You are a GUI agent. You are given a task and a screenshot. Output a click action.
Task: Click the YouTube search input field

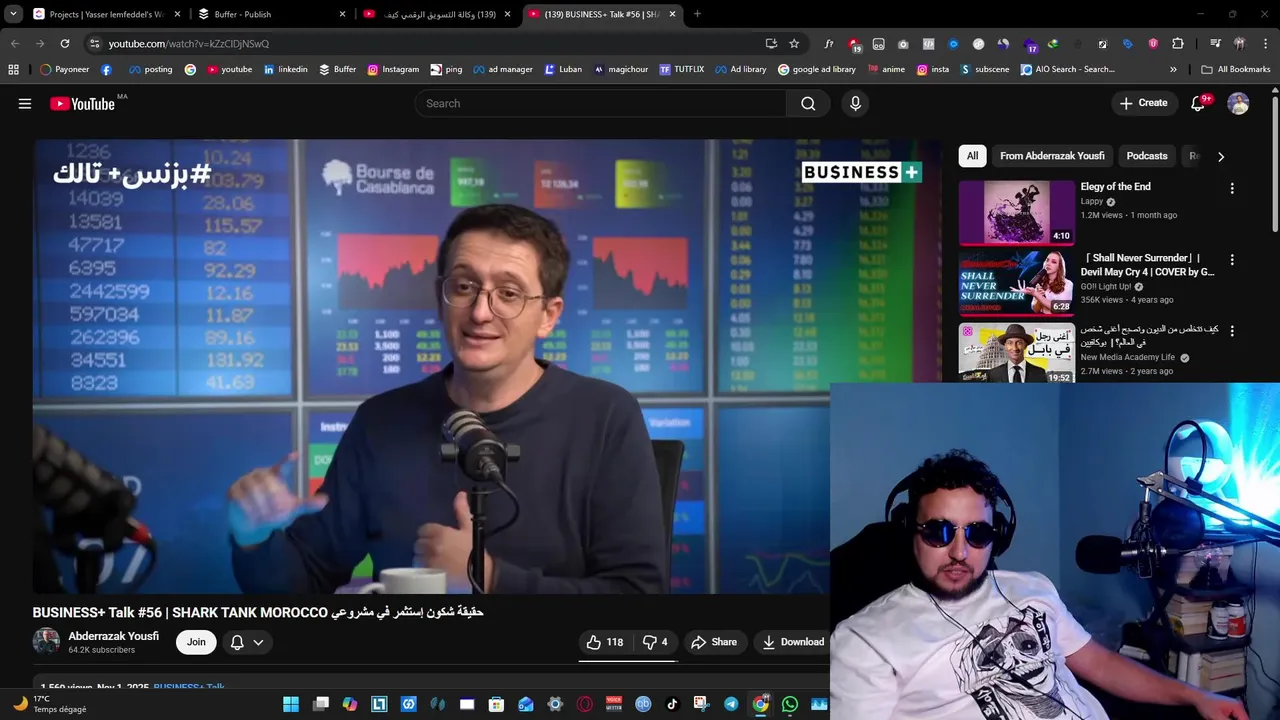tap(600, 103)
